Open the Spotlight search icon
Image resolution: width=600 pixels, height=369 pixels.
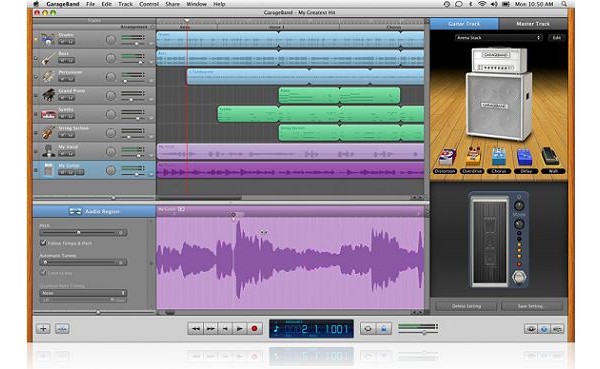pyautogui.click(x=564, y=4)
